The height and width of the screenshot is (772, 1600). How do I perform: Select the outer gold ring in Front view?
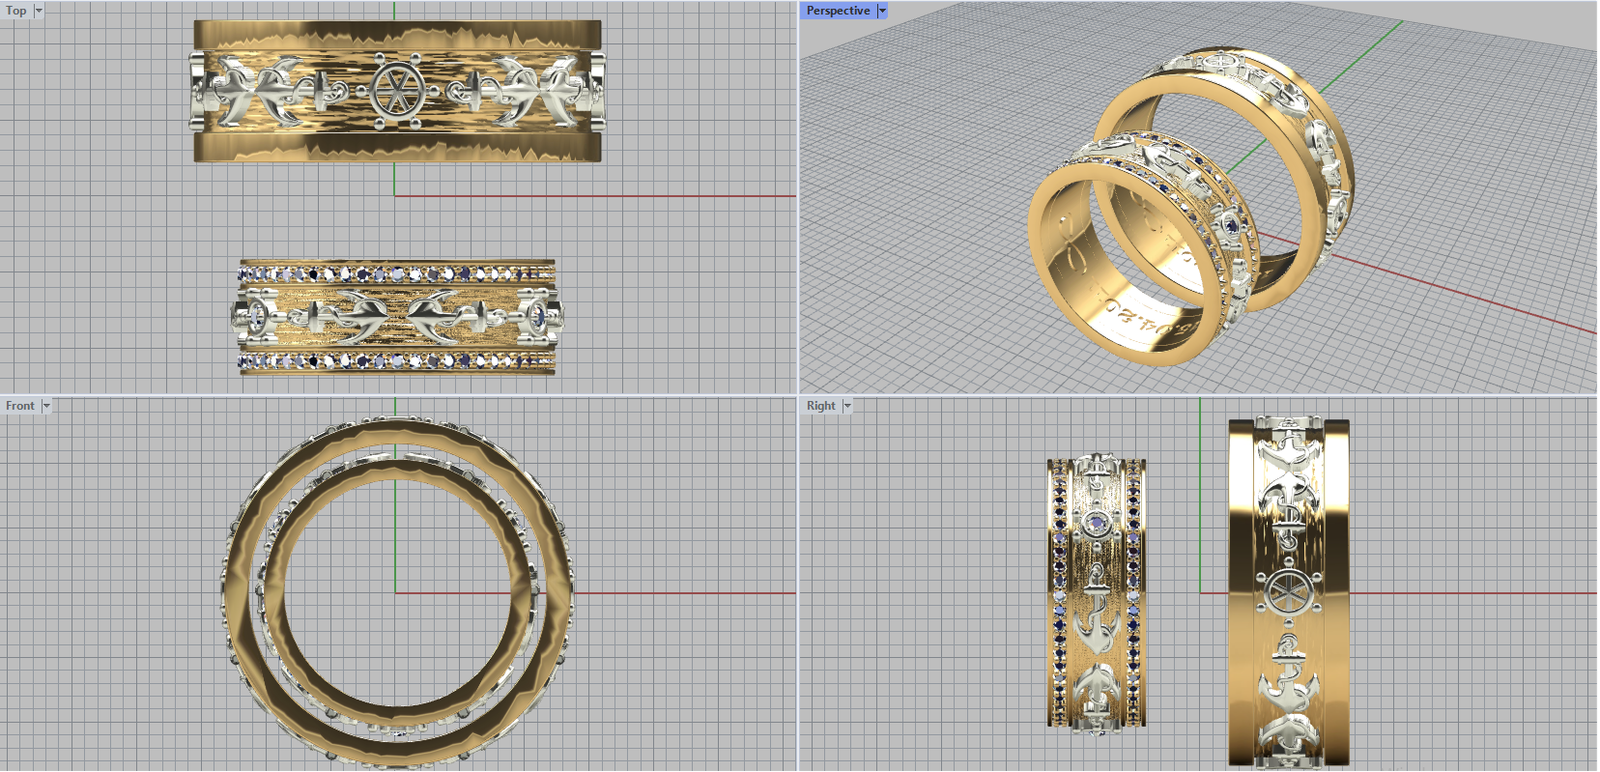pos(235,590)
